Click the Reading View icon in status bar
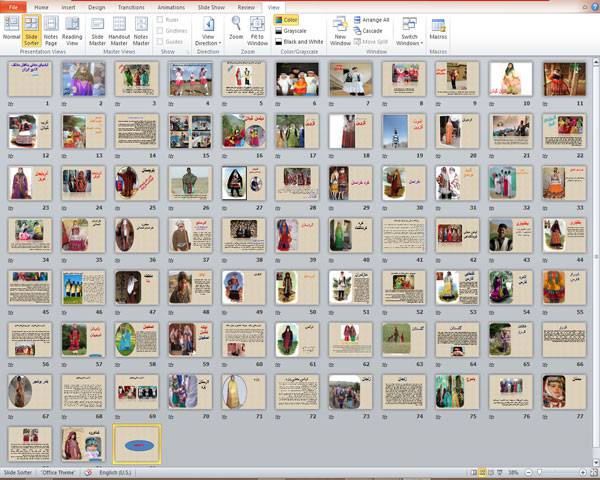 [491, 473]
